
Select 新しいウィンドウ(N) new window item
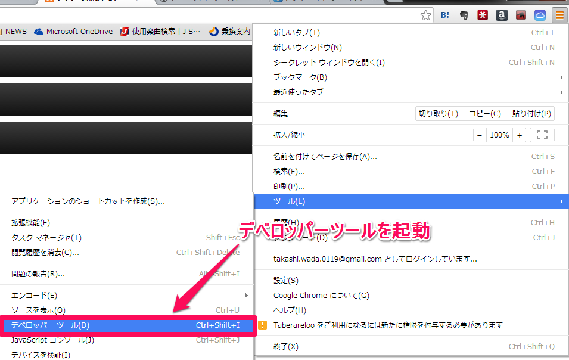click(411, 47)
